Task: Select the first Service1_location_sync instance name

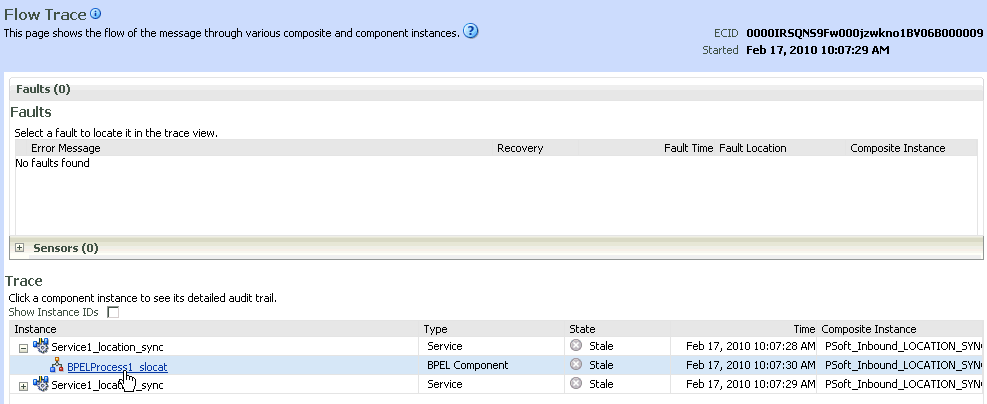Action: [x=107, y=347]
